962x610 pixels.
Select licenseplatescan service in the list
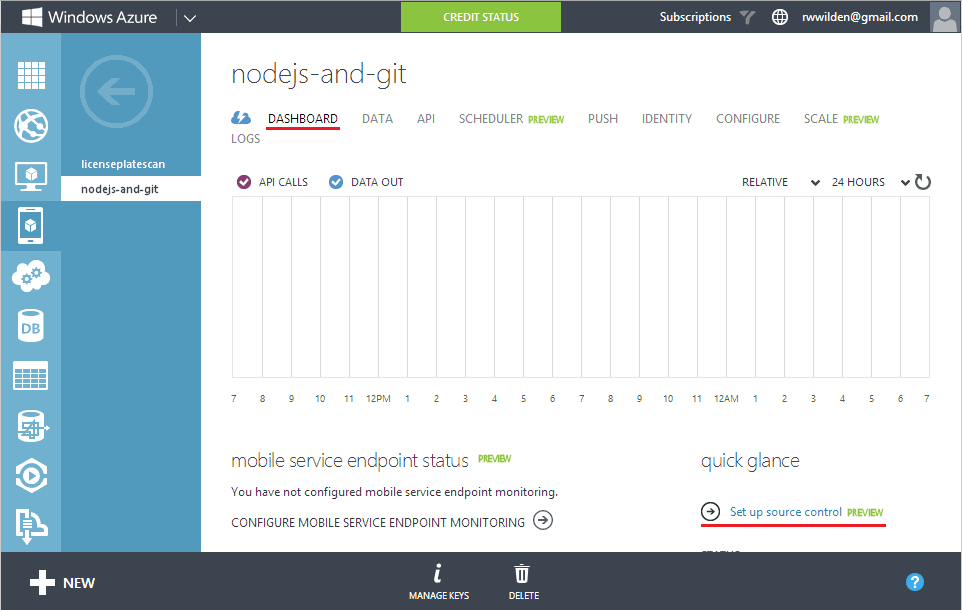pos(122,164)
